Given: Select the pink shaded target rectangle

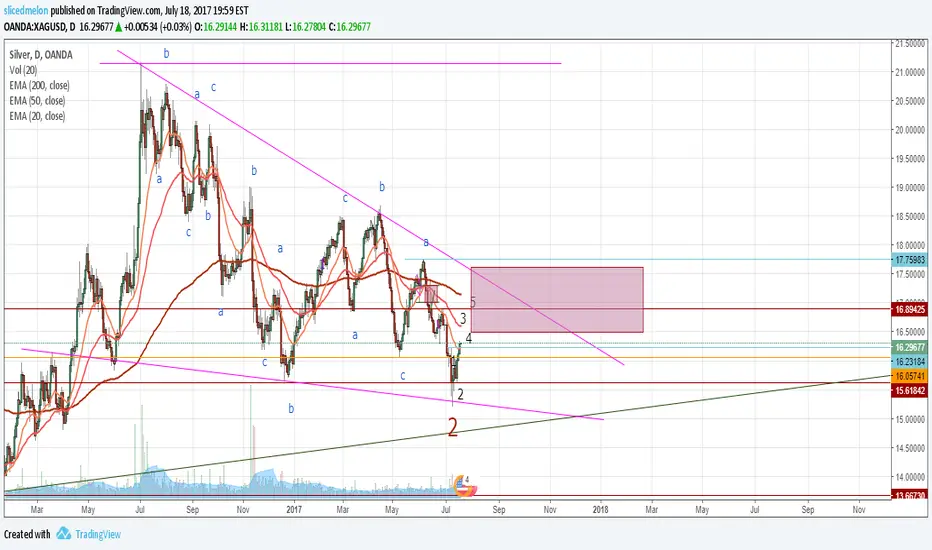Looking at the screenshot, I should [557, 300].
